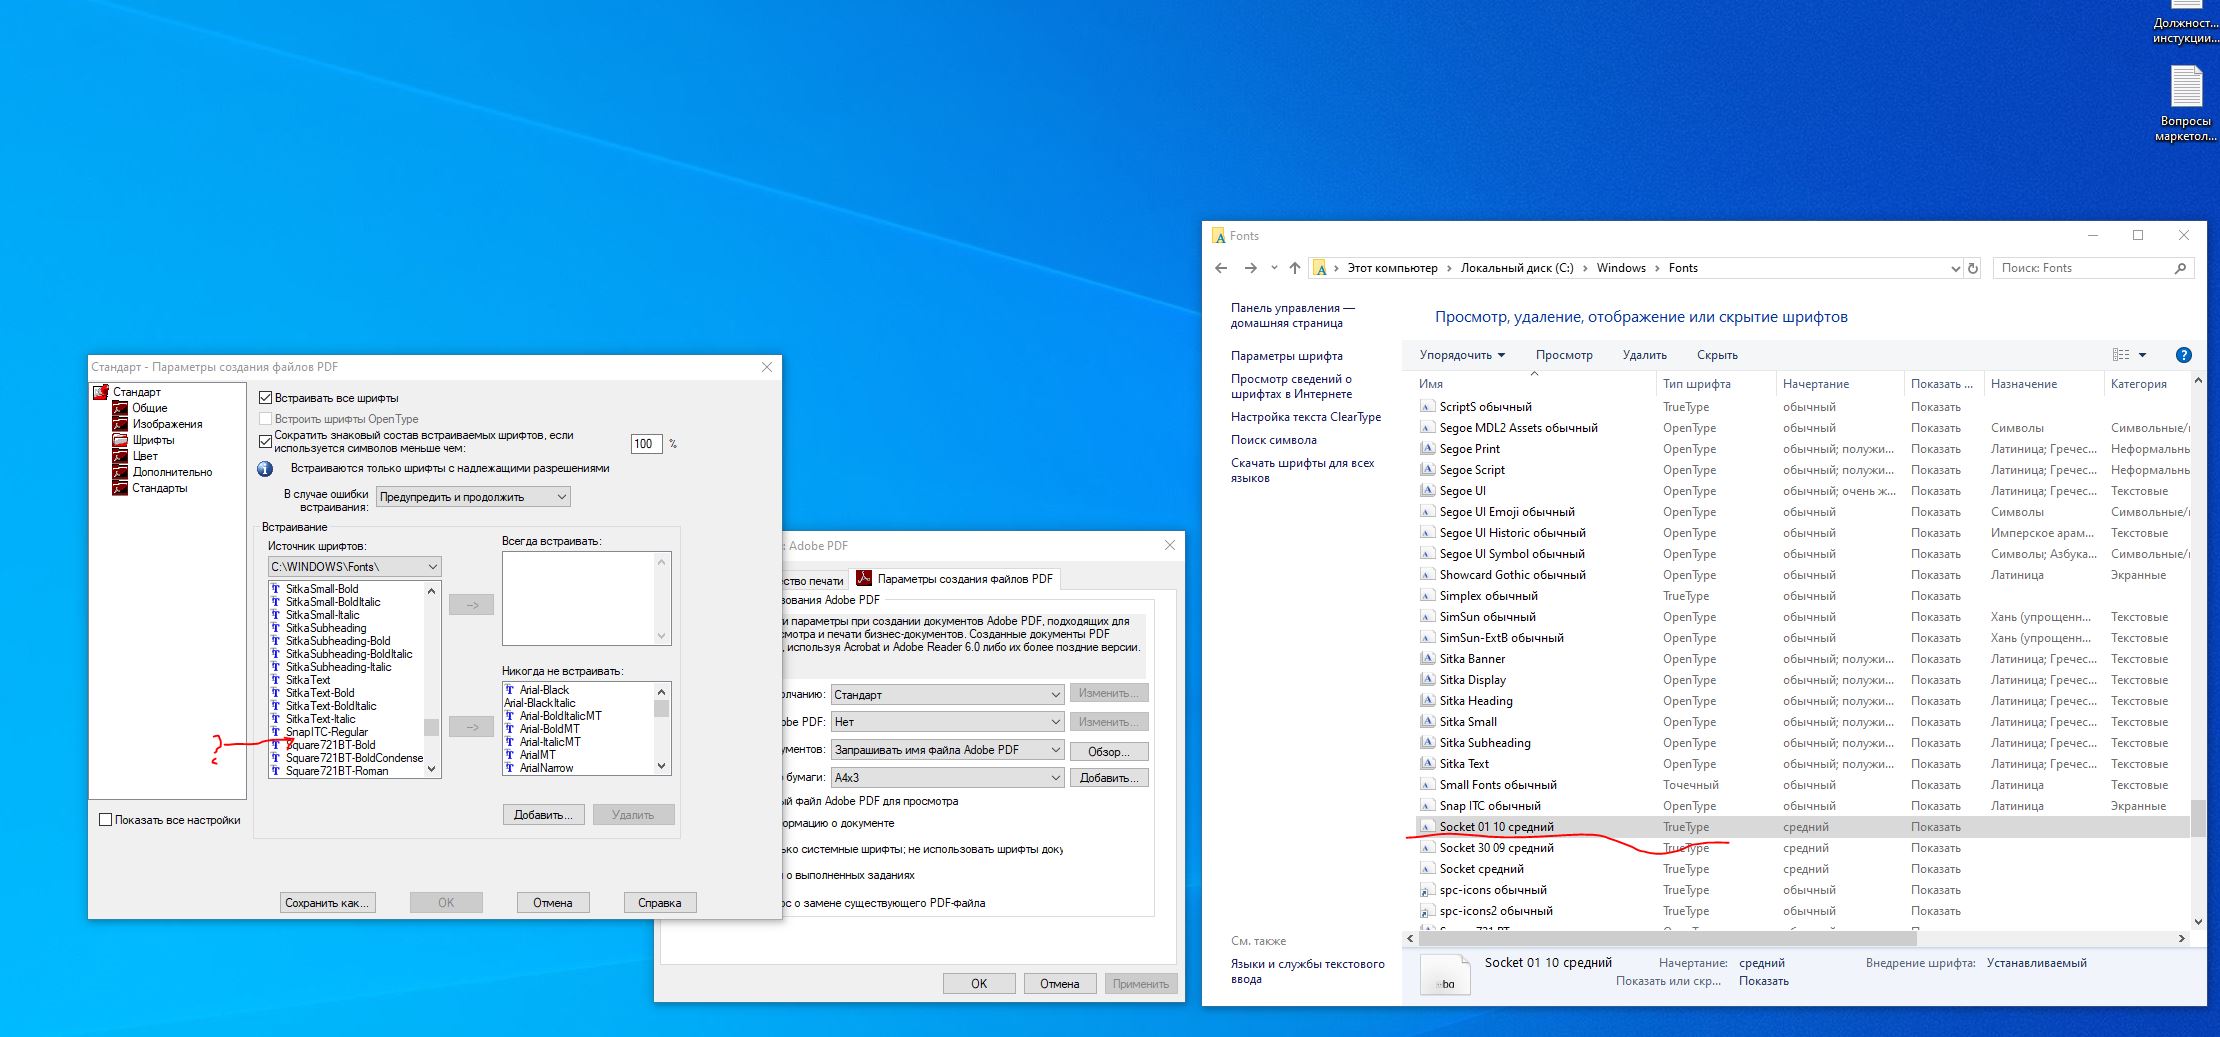Click the blue info icon about font permissions
Image resolution: width=2220 pixels, height=1037 pixels.
point(266,468)
